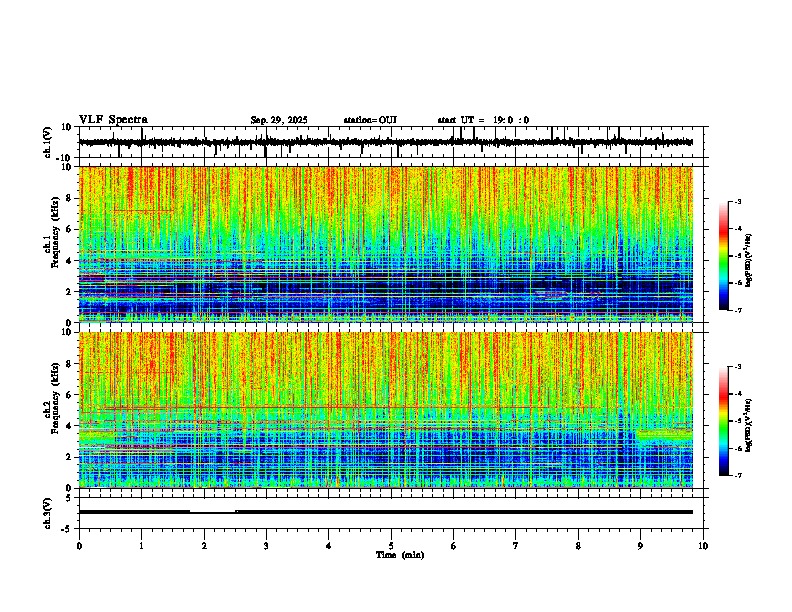Click the ch.1 voltage waveform trace panel
Screen dimensions: 792x612
click(x=393, y=142)
